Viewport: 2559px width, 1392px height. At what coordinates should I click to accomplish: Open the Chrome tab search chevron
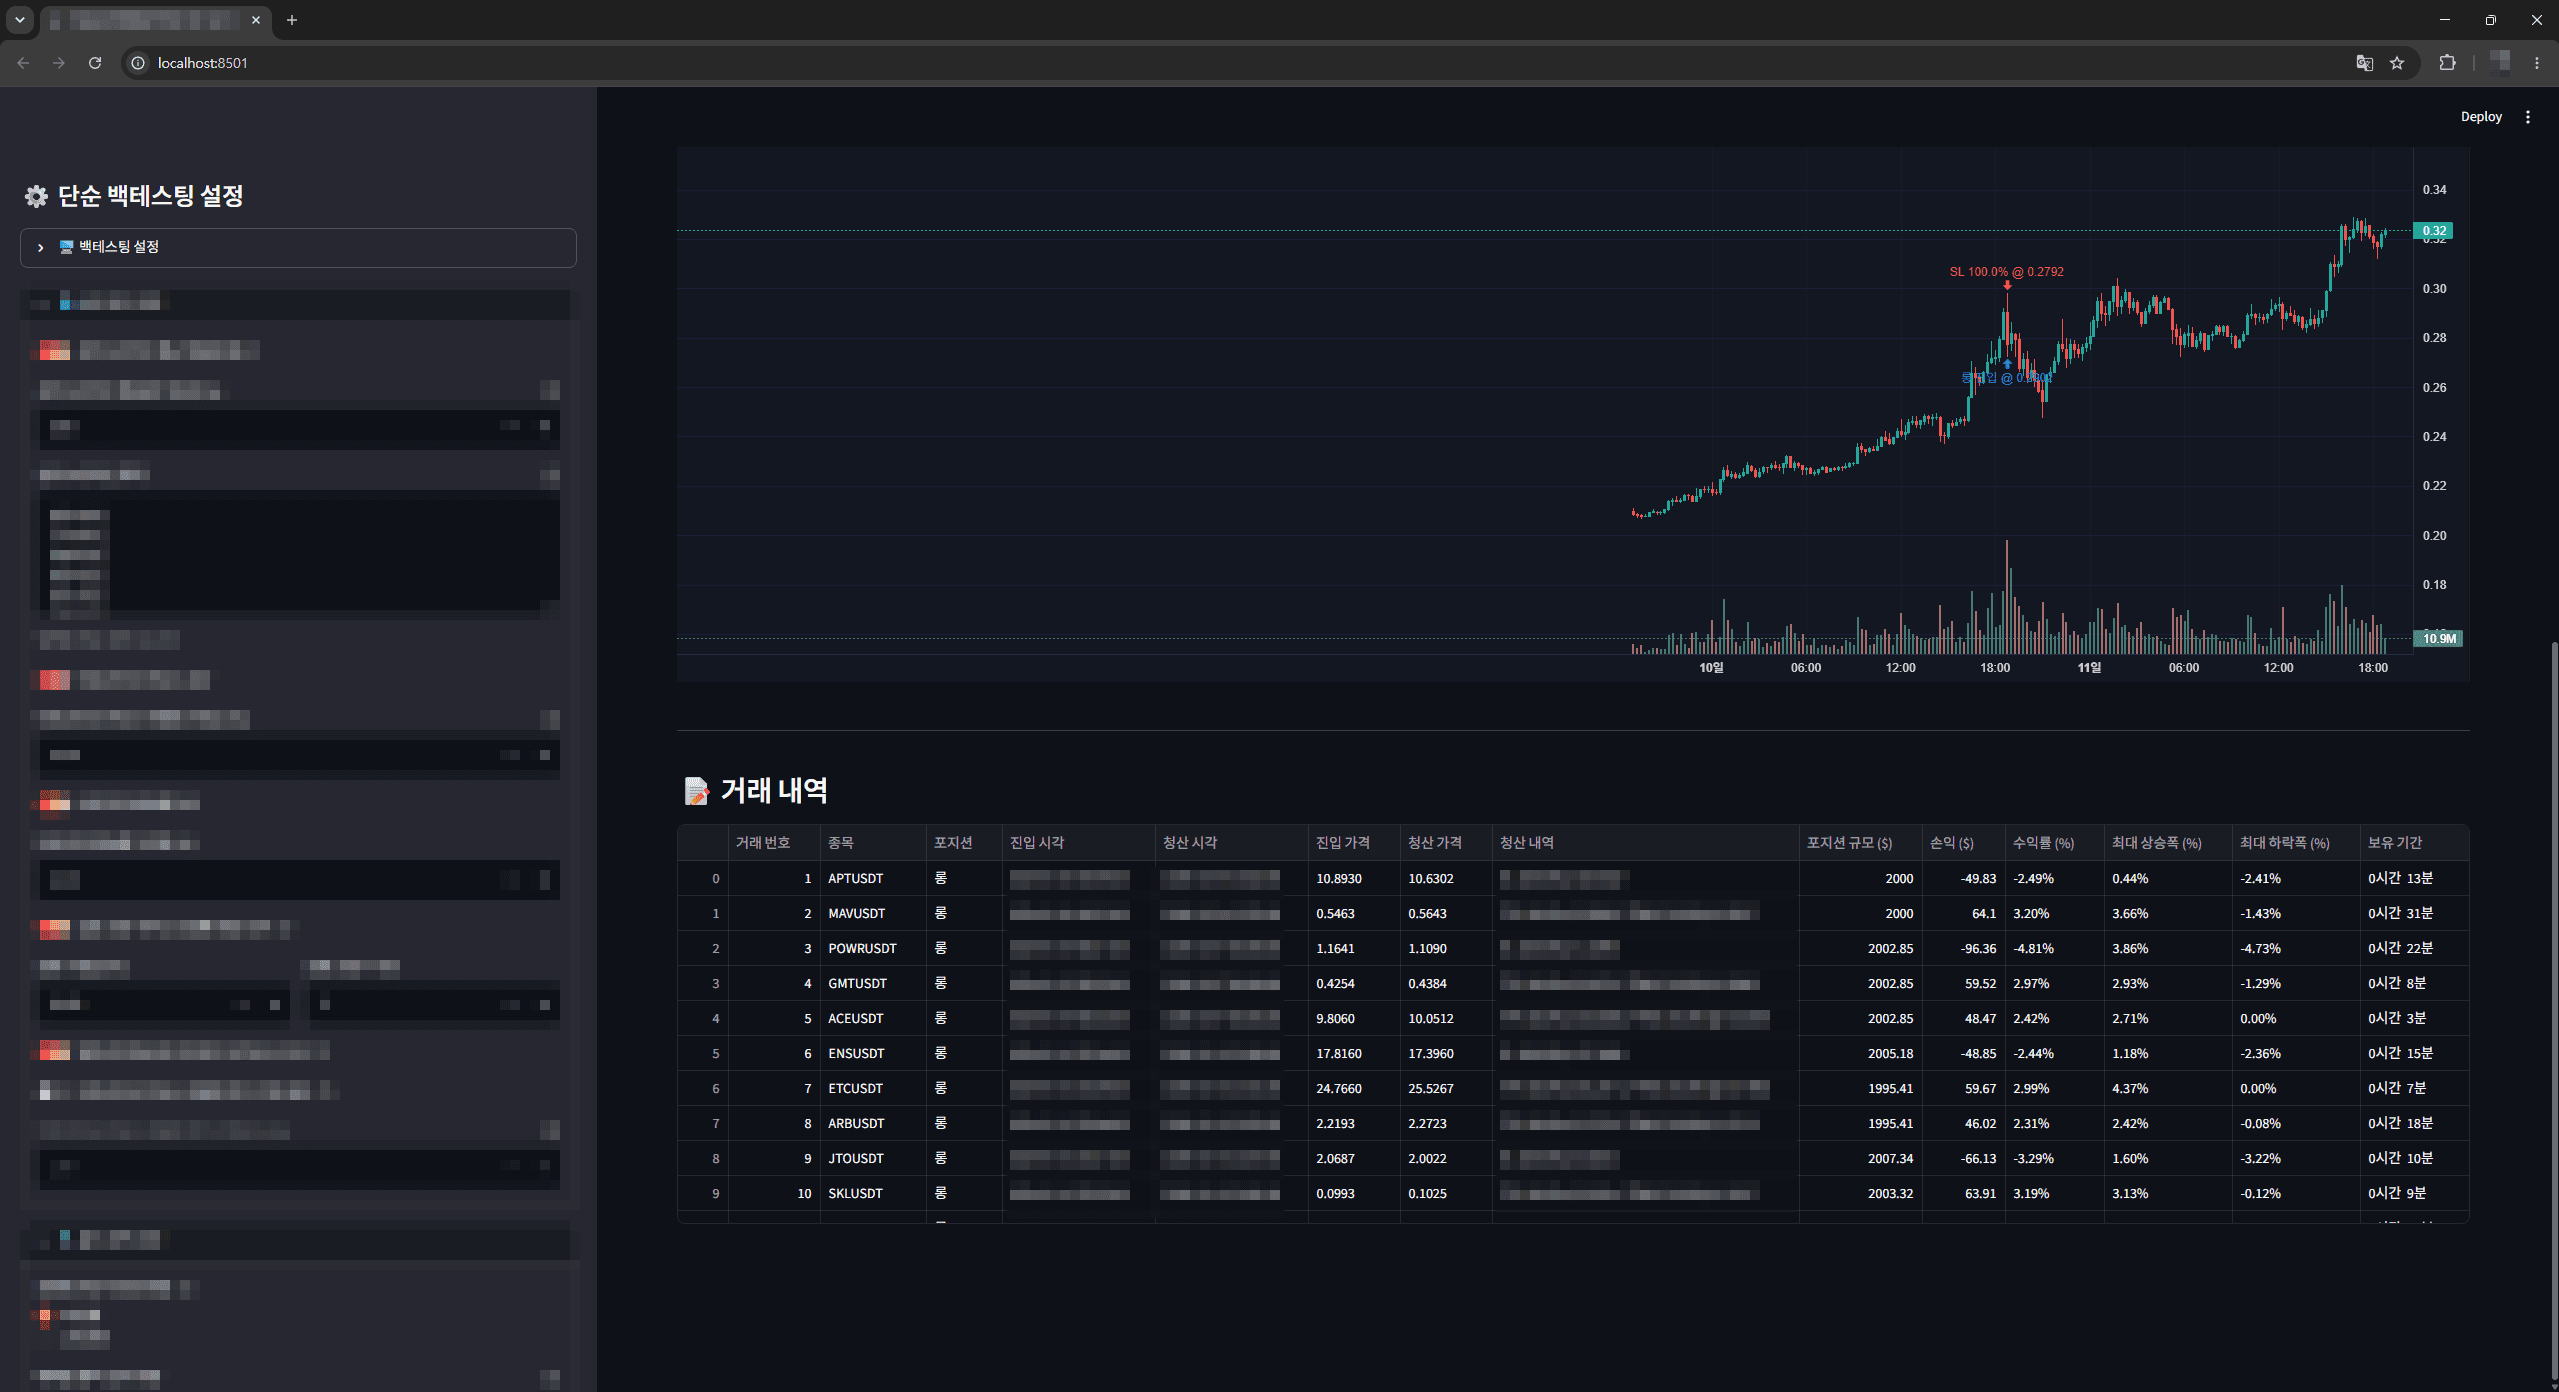pyautogui.click(x=19, y=20)
